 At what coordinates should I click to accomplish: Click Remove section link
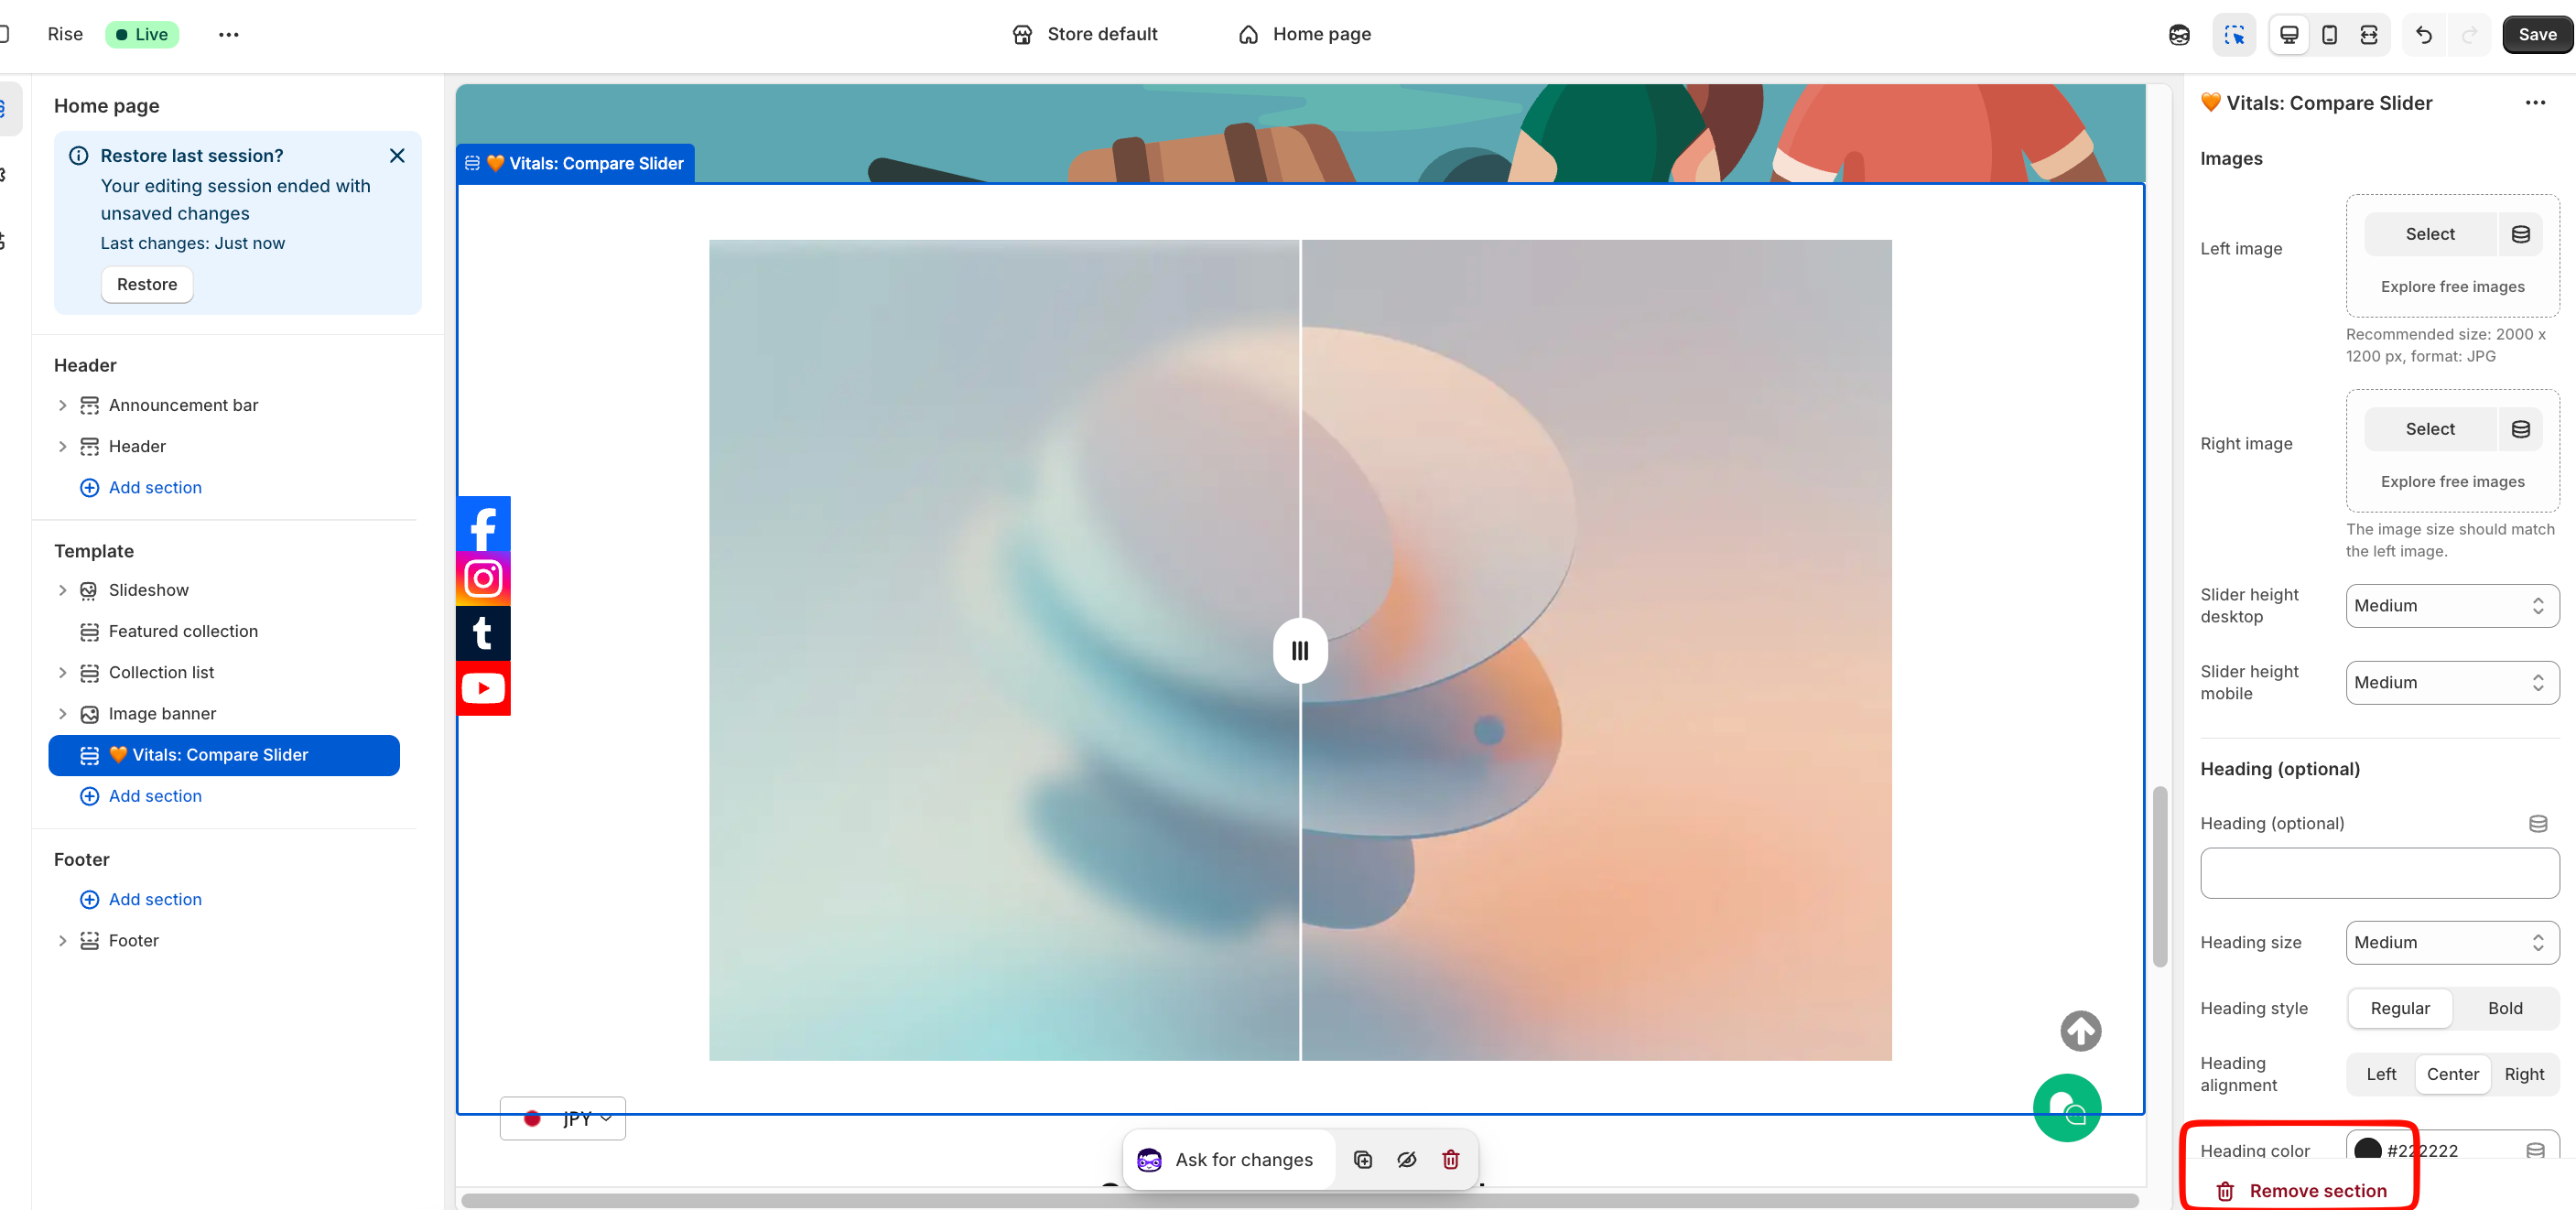tap(2317, 1190)
